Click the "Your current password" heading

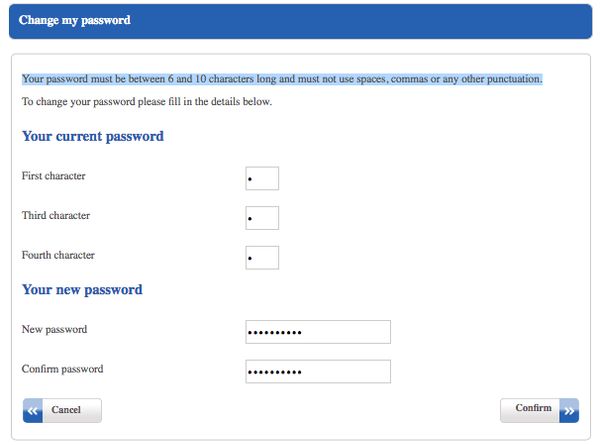click(93, 136)
